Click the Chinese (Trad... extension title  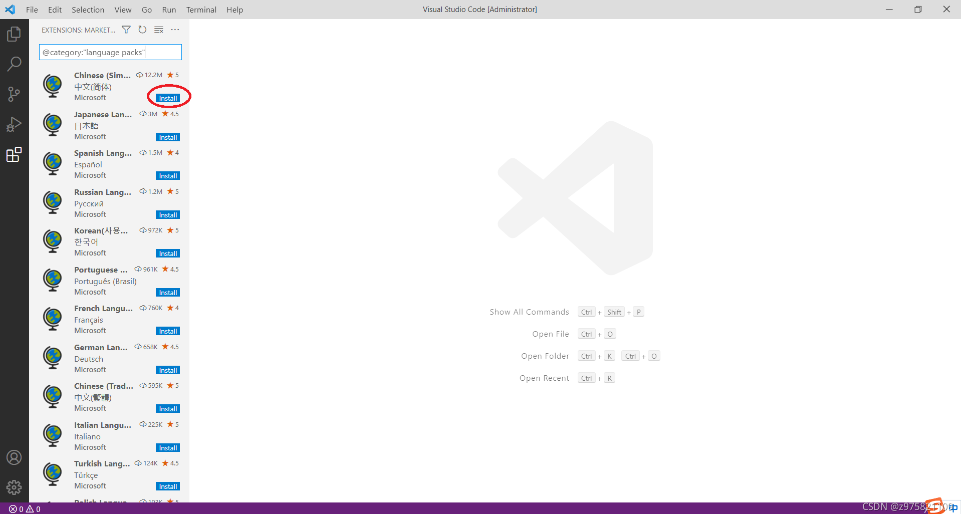pyautogui.click(x=104, y=386)
